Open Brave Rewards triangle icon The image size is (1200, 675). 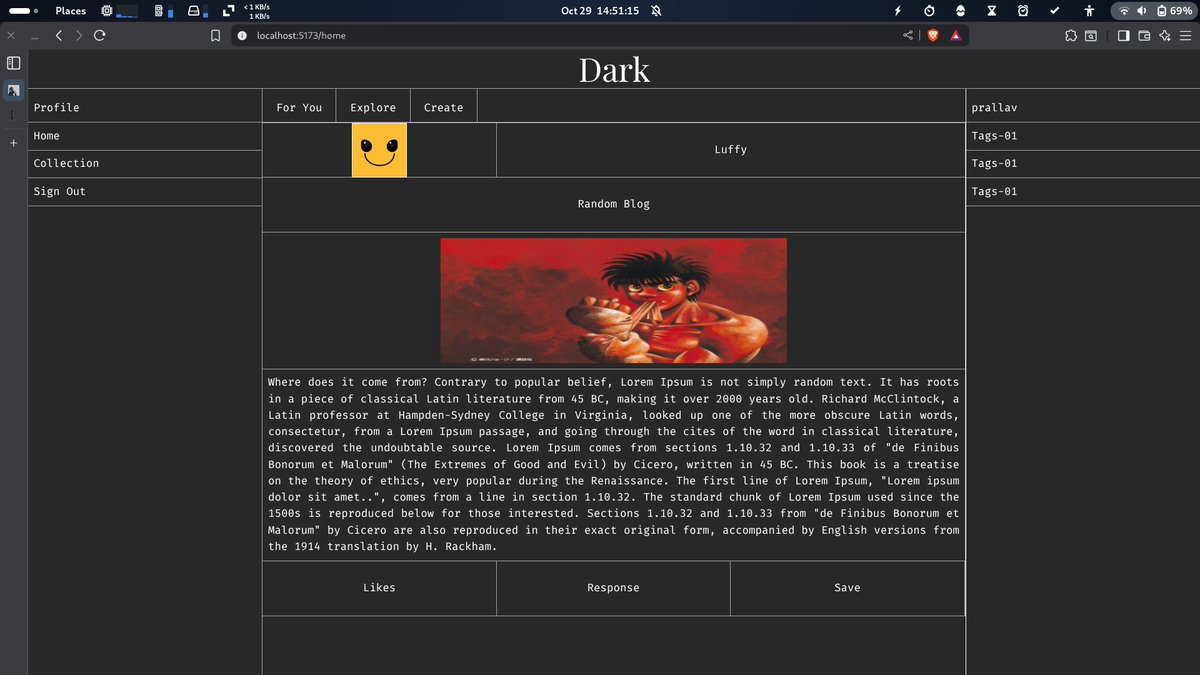(x=955, y=35)
